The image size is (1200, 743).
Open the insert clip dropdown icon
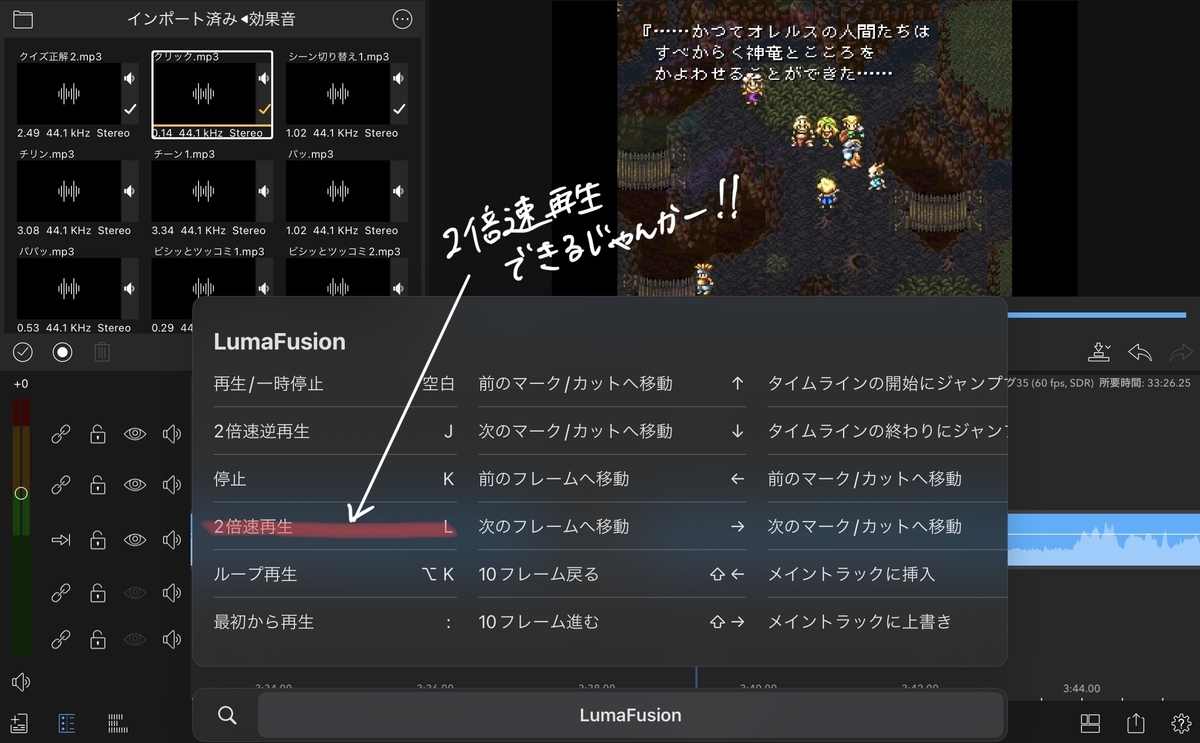coord(1100,352)
